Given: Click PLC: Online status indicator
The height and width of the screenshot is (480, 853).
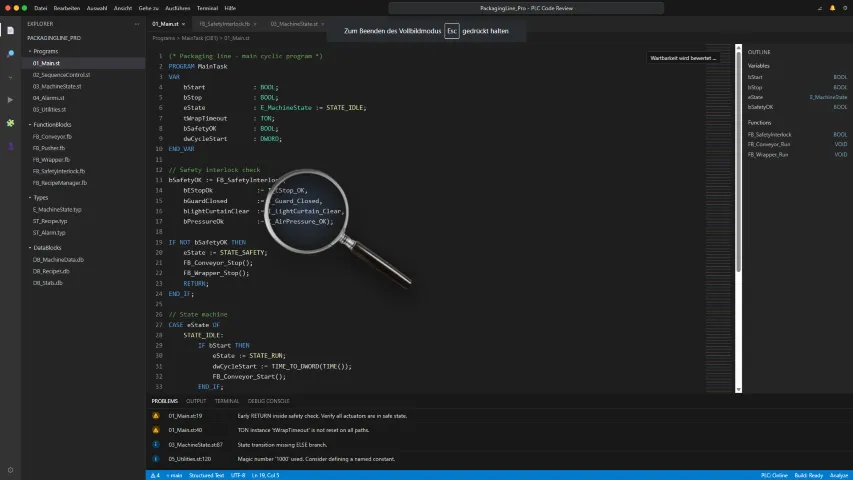Looking at the screenshot, I should pyautogui.click(x=774, y=475).
